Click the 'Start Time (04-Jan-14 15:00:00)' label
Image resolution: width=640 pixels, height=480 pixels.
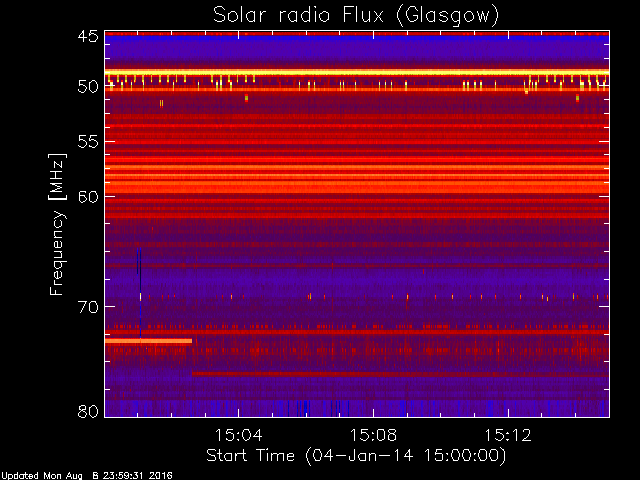[x=356, y=456]
